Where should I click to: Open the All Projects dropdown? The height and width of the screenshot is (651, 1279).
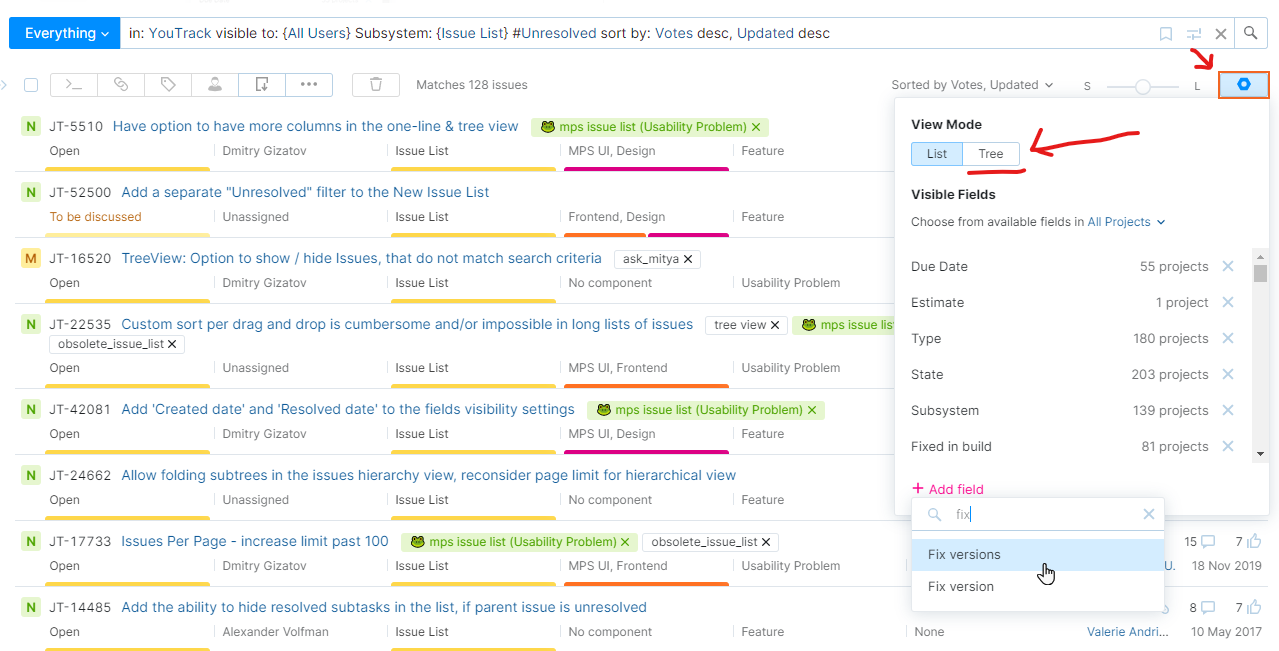pos(1126,222)
